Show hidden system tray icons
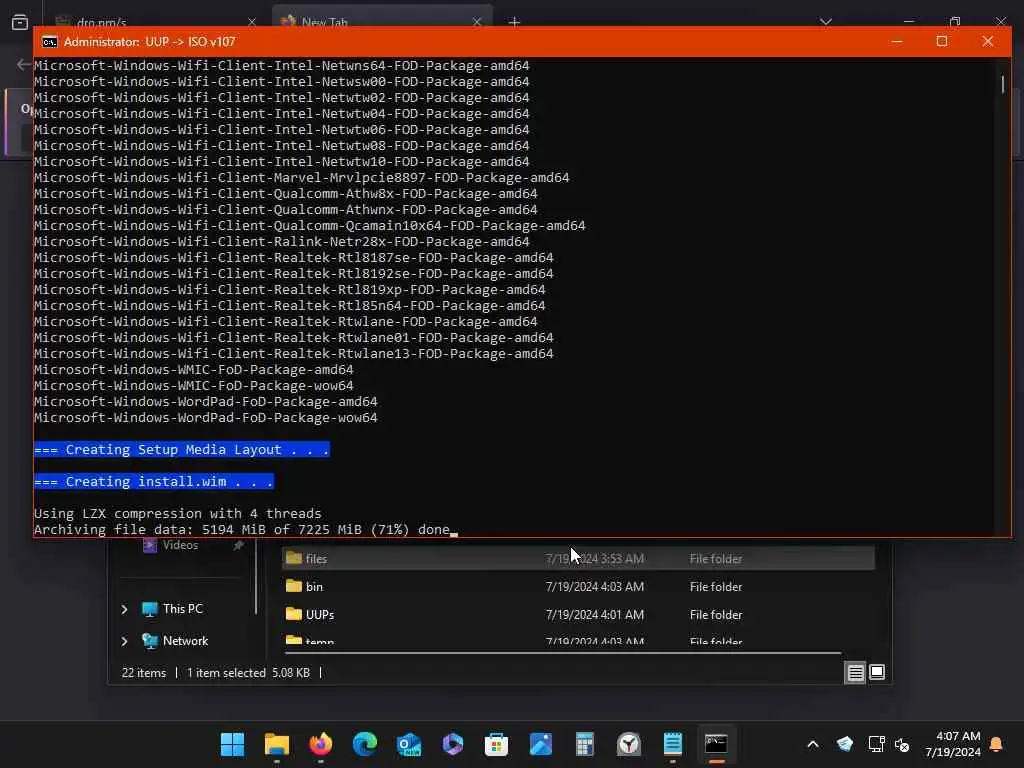The image size is (1024, 768). [813, 744]
